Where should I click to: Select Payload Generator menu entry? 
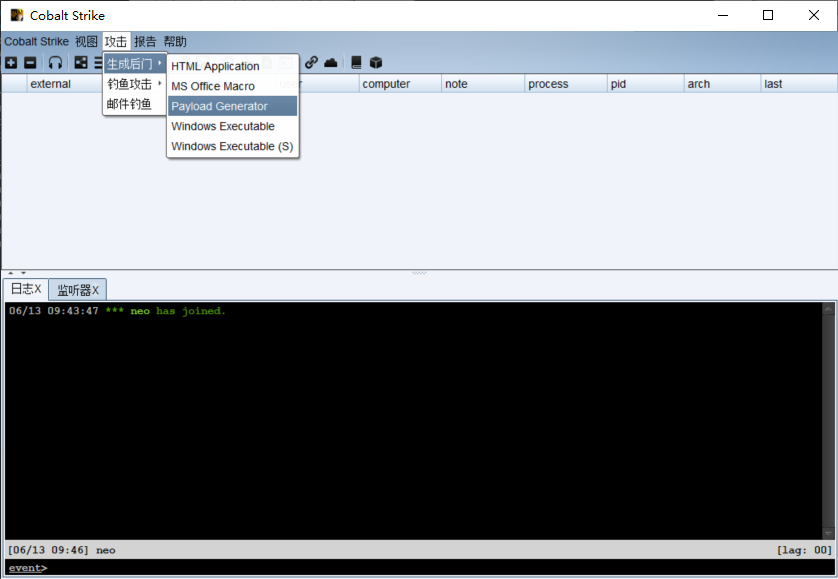pyautogui.click(x=232, y=106)
